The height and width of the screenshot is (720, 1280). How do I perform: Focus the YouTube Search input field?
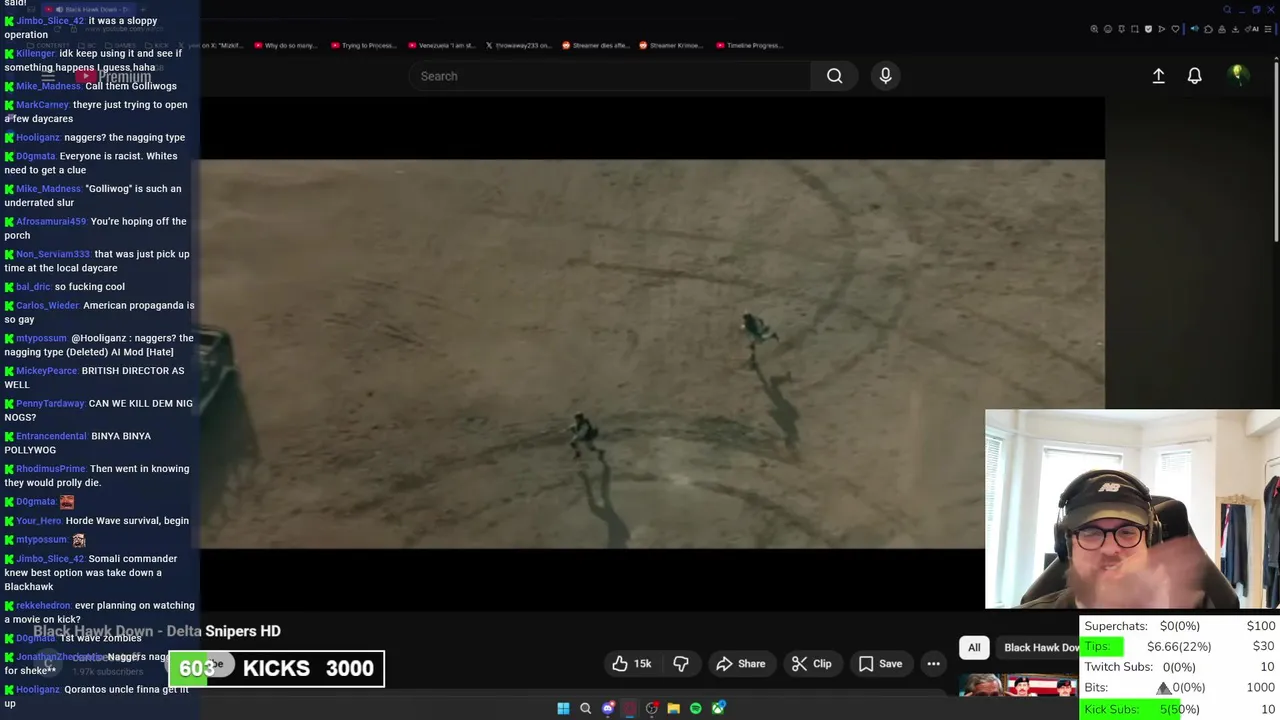coord(609,76)
